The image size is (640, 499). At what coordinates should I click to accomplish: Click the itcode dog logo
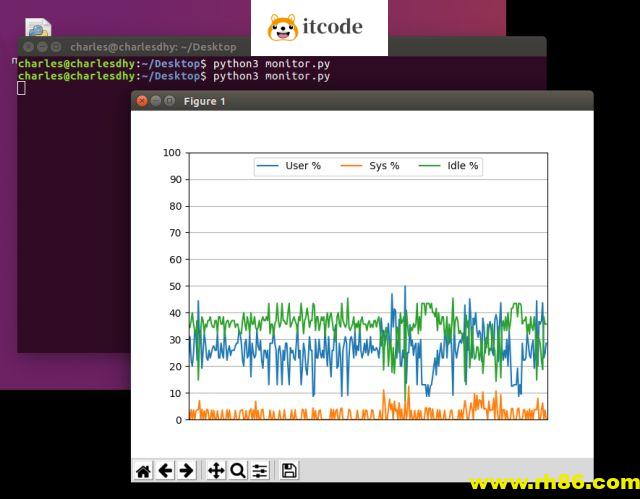click(x=282, y=27)
